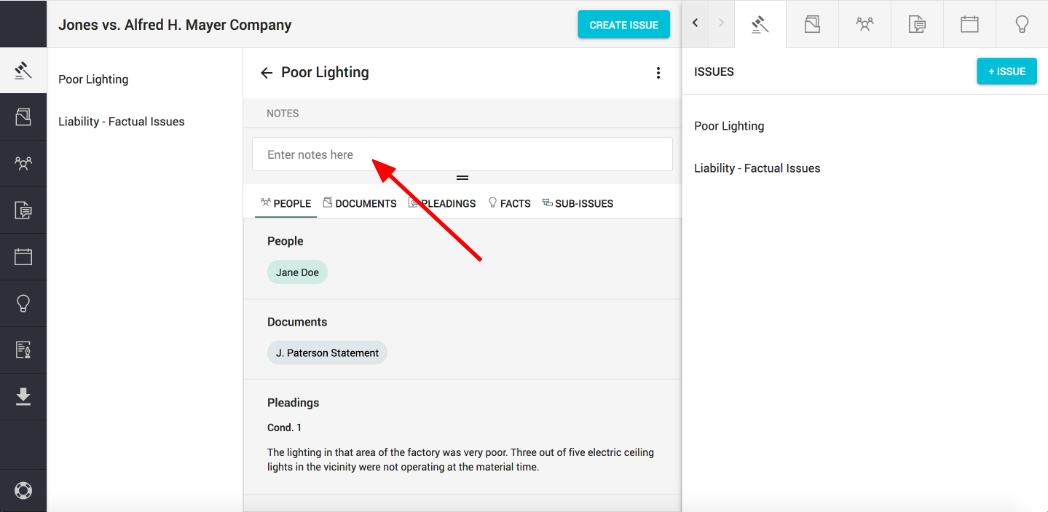
Task: Select People tab in right panel
Action: tap(865, 24)
